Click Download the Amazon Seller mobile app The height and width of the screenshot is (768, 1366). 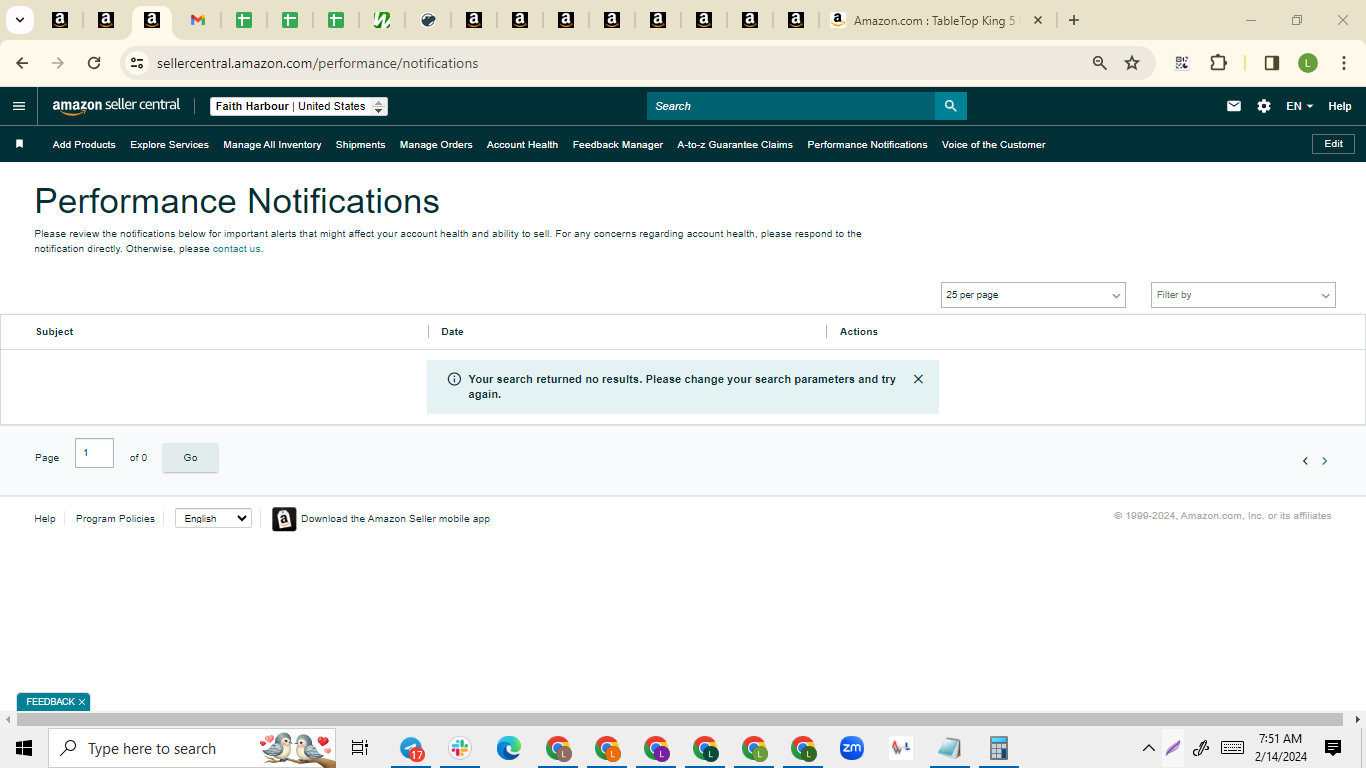(395, 519)
